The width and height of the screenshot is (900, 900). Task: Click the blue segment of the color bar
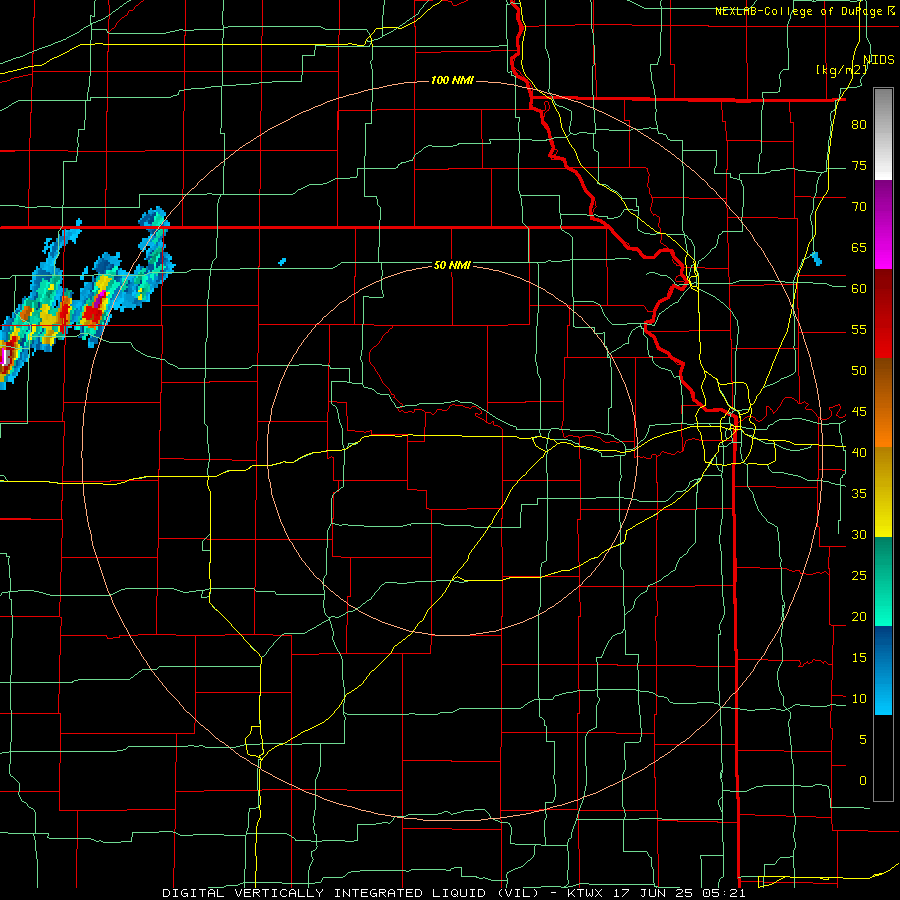tap(883, 670)
